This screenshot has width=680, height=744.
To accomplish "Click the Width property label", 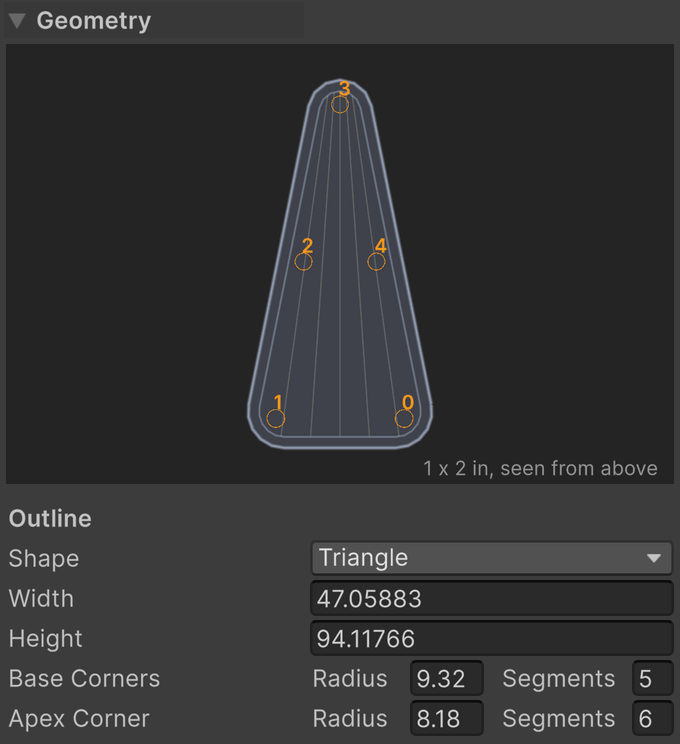I will (41, 598).
